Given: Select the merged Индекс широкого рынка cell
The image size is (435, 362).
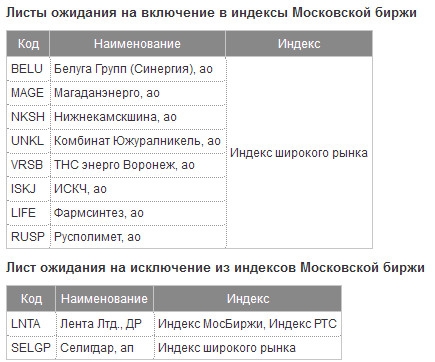Looking at the screenshot, I should tap(299, 153).
